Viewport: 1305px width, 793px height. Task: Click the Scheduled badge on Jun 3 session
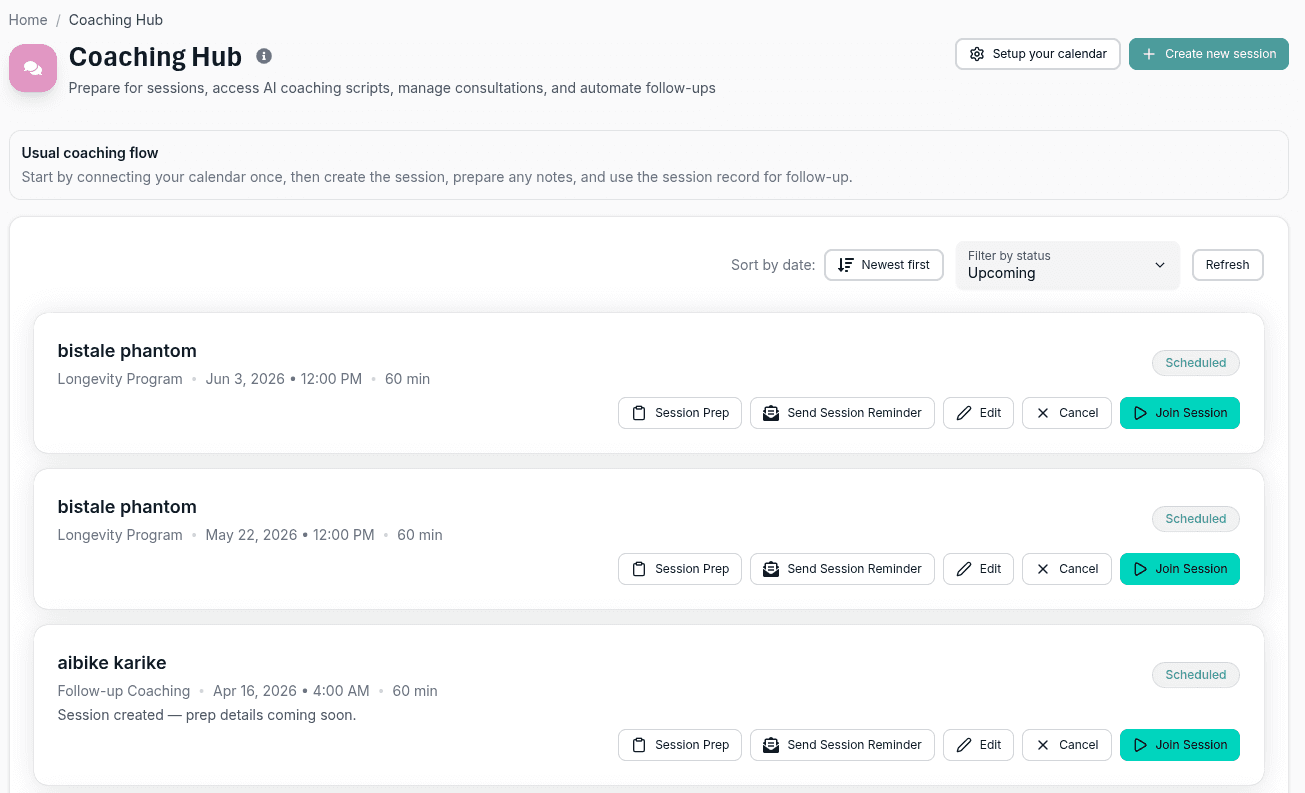[1195, 363]
